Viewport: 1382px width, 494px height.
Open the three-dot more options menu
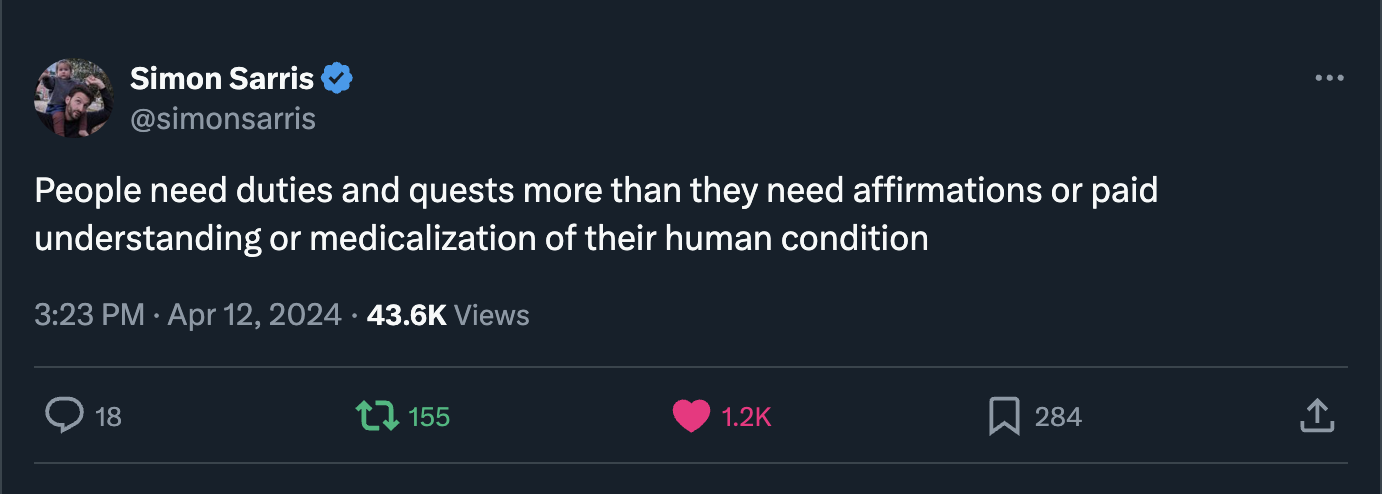pos(1329,78)
